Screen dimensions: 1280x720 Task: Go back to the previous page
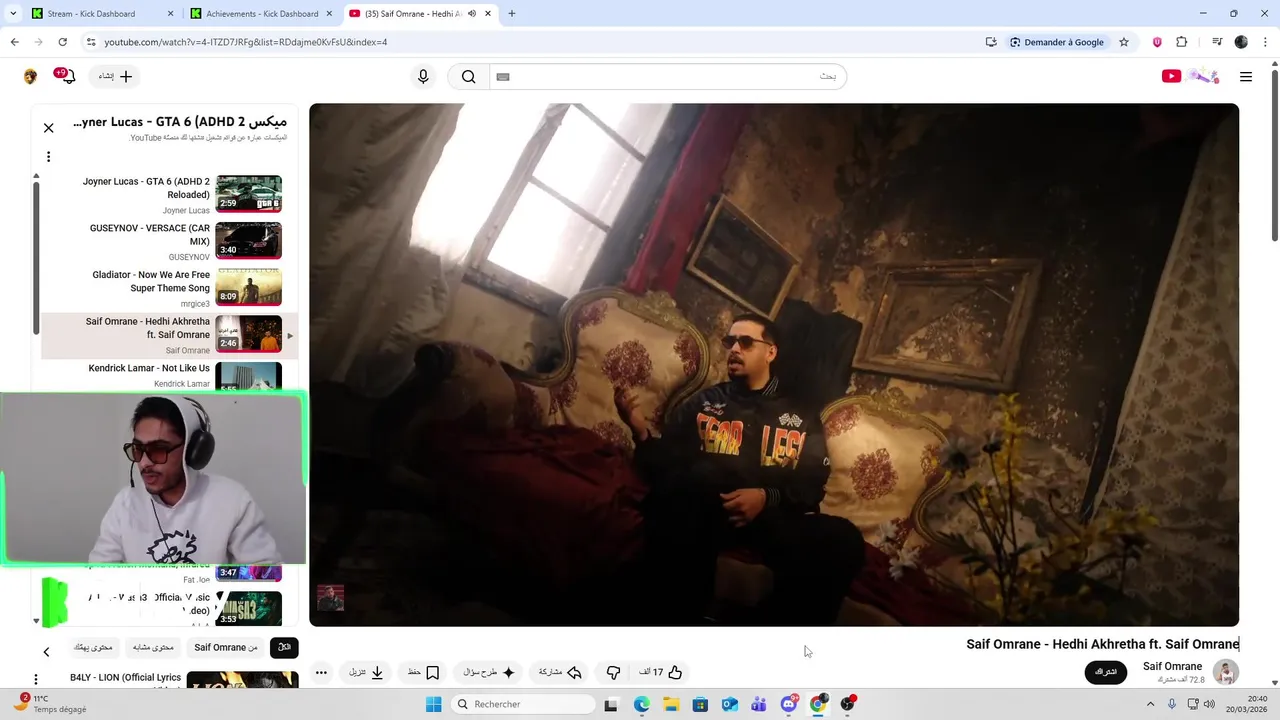(x=14, y=42)
